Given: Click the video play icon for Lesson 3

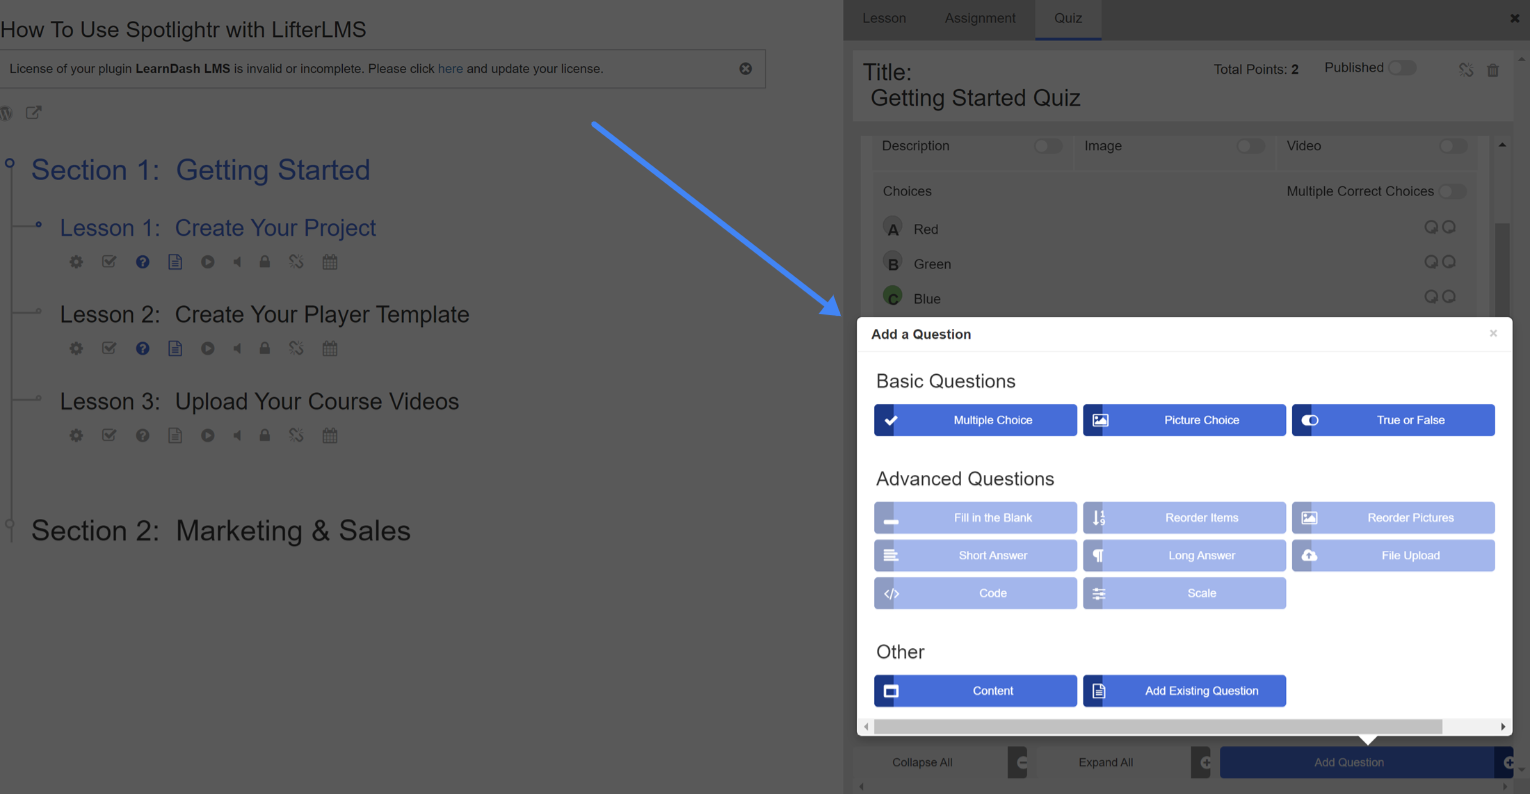Looking at the screenshot, I should tap(207, 436).
